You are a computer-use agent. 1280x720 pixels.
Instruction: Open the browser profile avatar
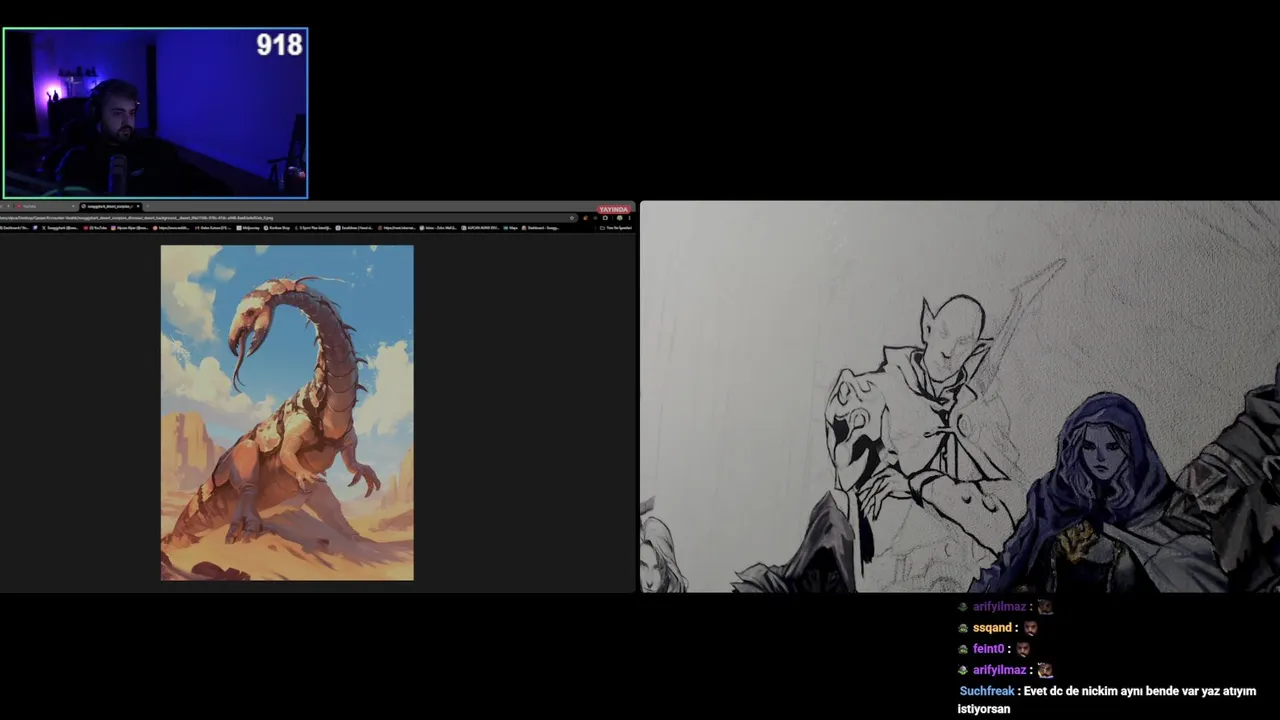coord(619,218)
